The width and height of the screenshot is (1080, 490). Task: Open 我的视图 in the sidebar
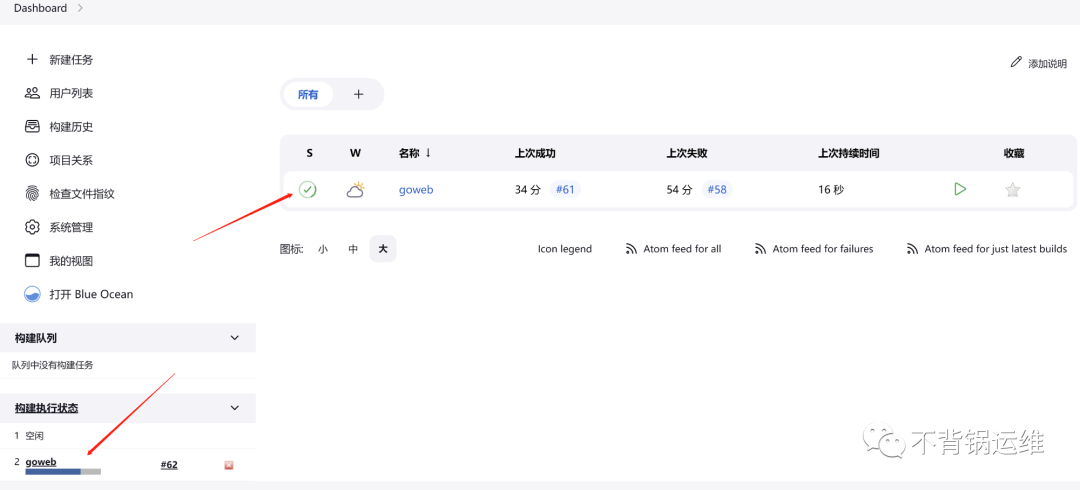pyautogui.click(x=71, y=261)
